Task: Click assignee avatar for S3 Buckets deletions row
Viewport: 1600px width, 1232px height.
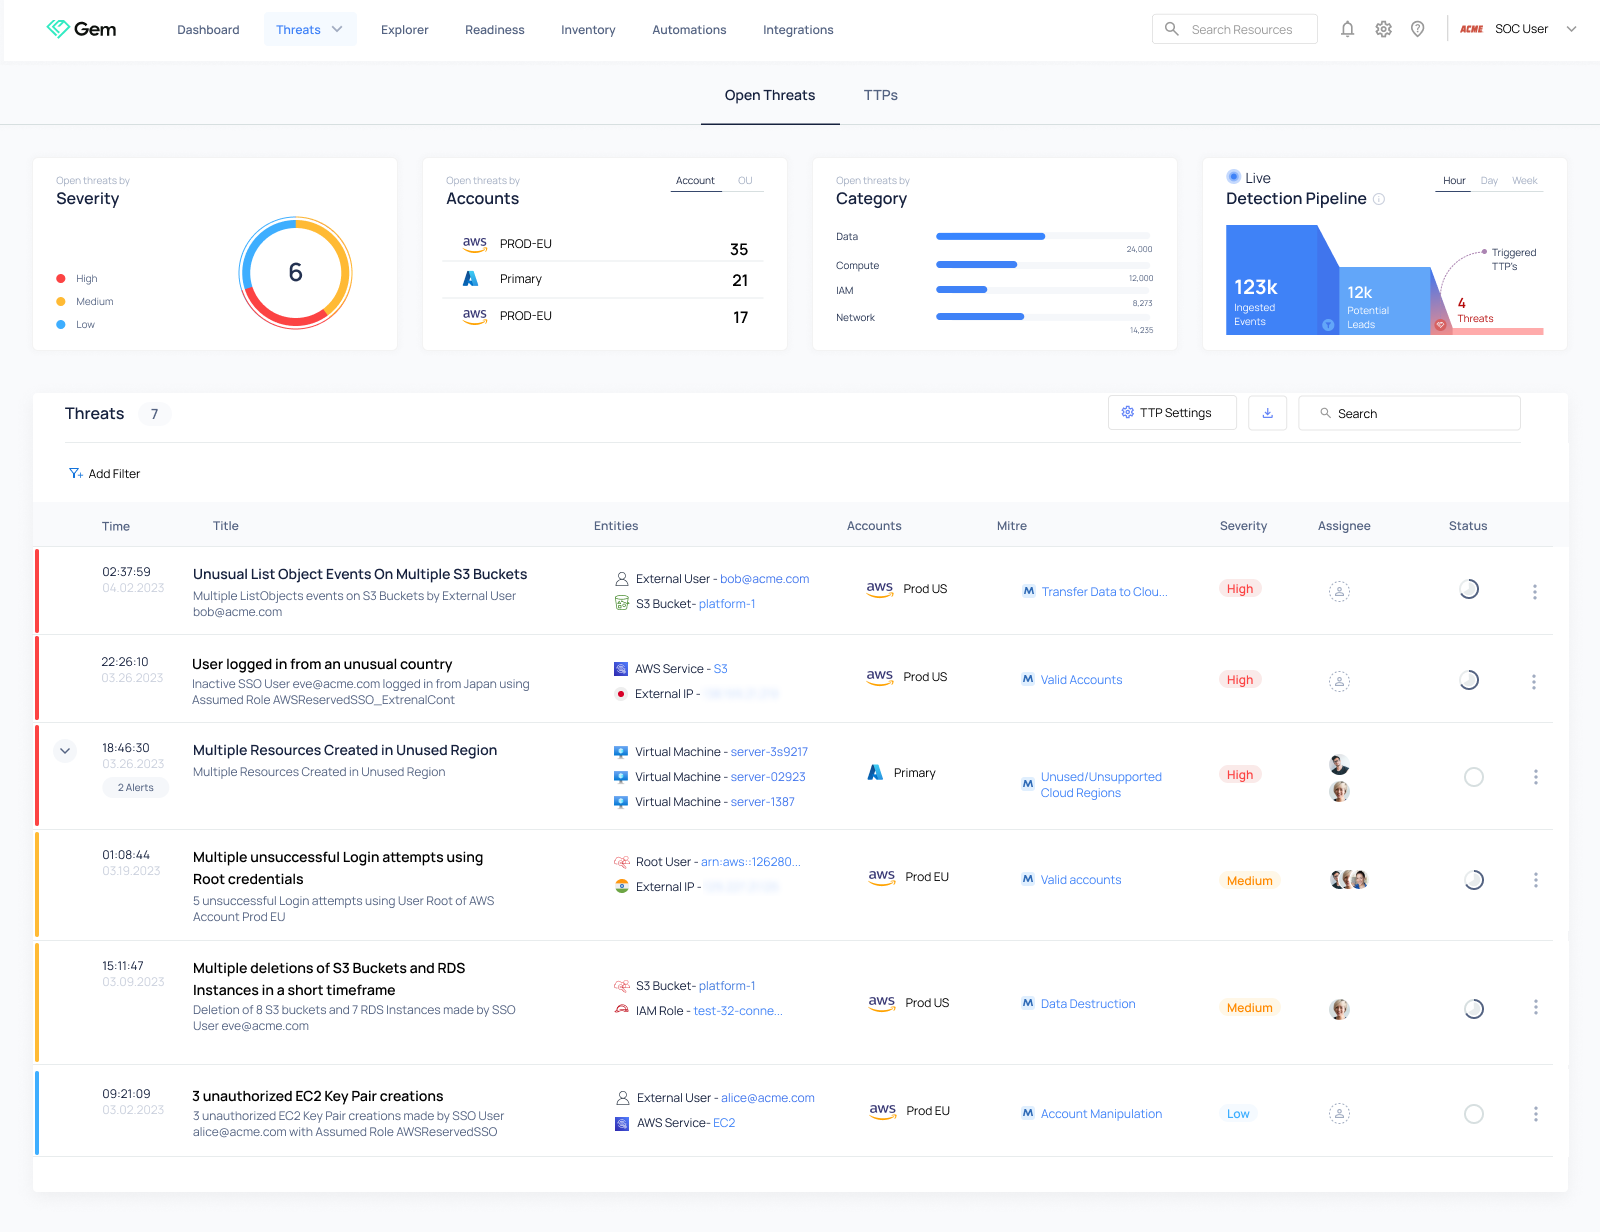Action: [1340, 1009]
